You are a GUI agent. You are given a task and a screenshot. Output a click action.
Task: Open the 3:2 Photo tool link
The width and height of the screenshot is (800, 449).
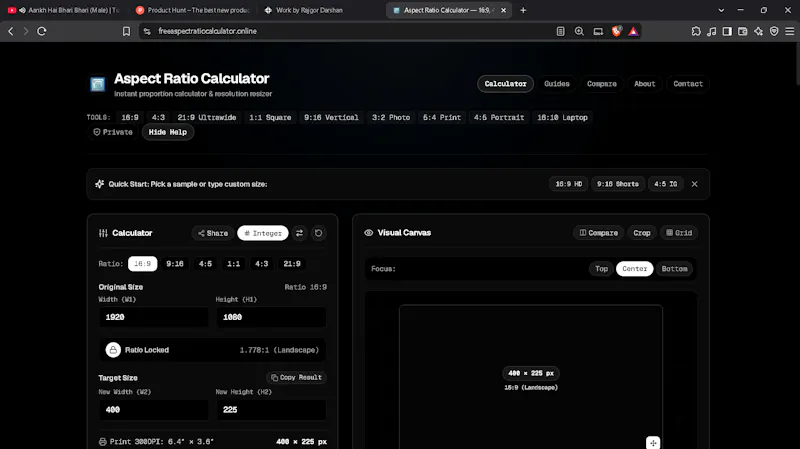(x=391, y=117)
